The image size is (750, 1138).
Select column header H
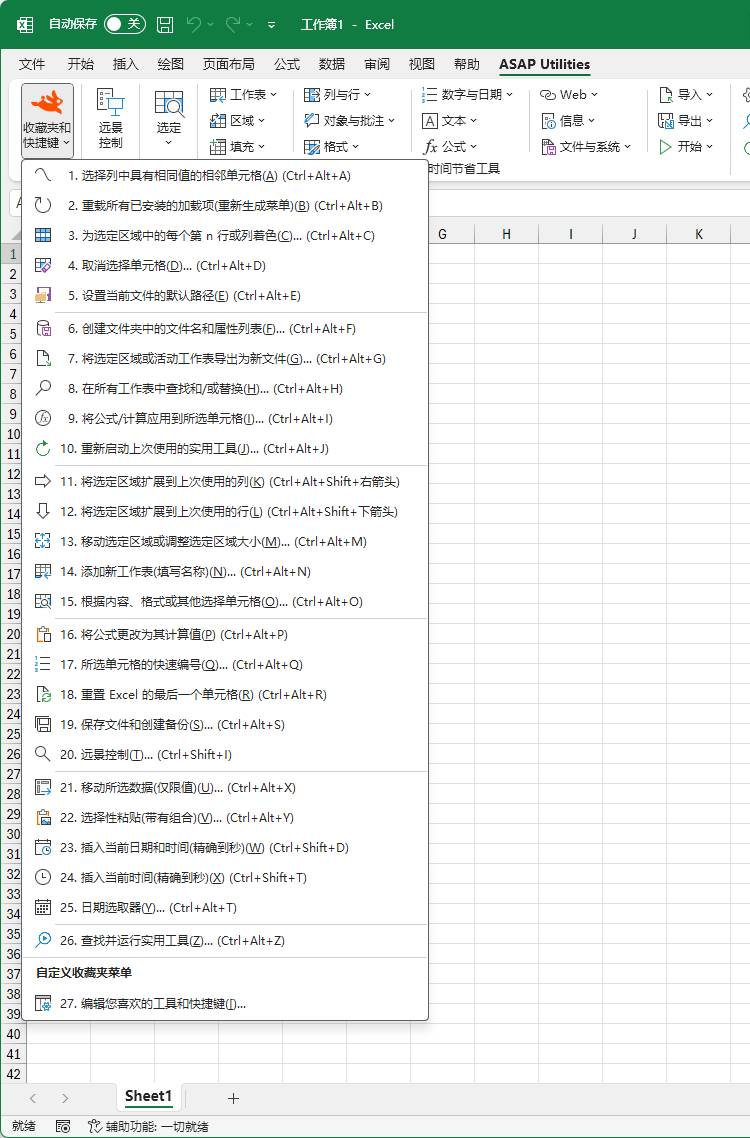point(506,234)
